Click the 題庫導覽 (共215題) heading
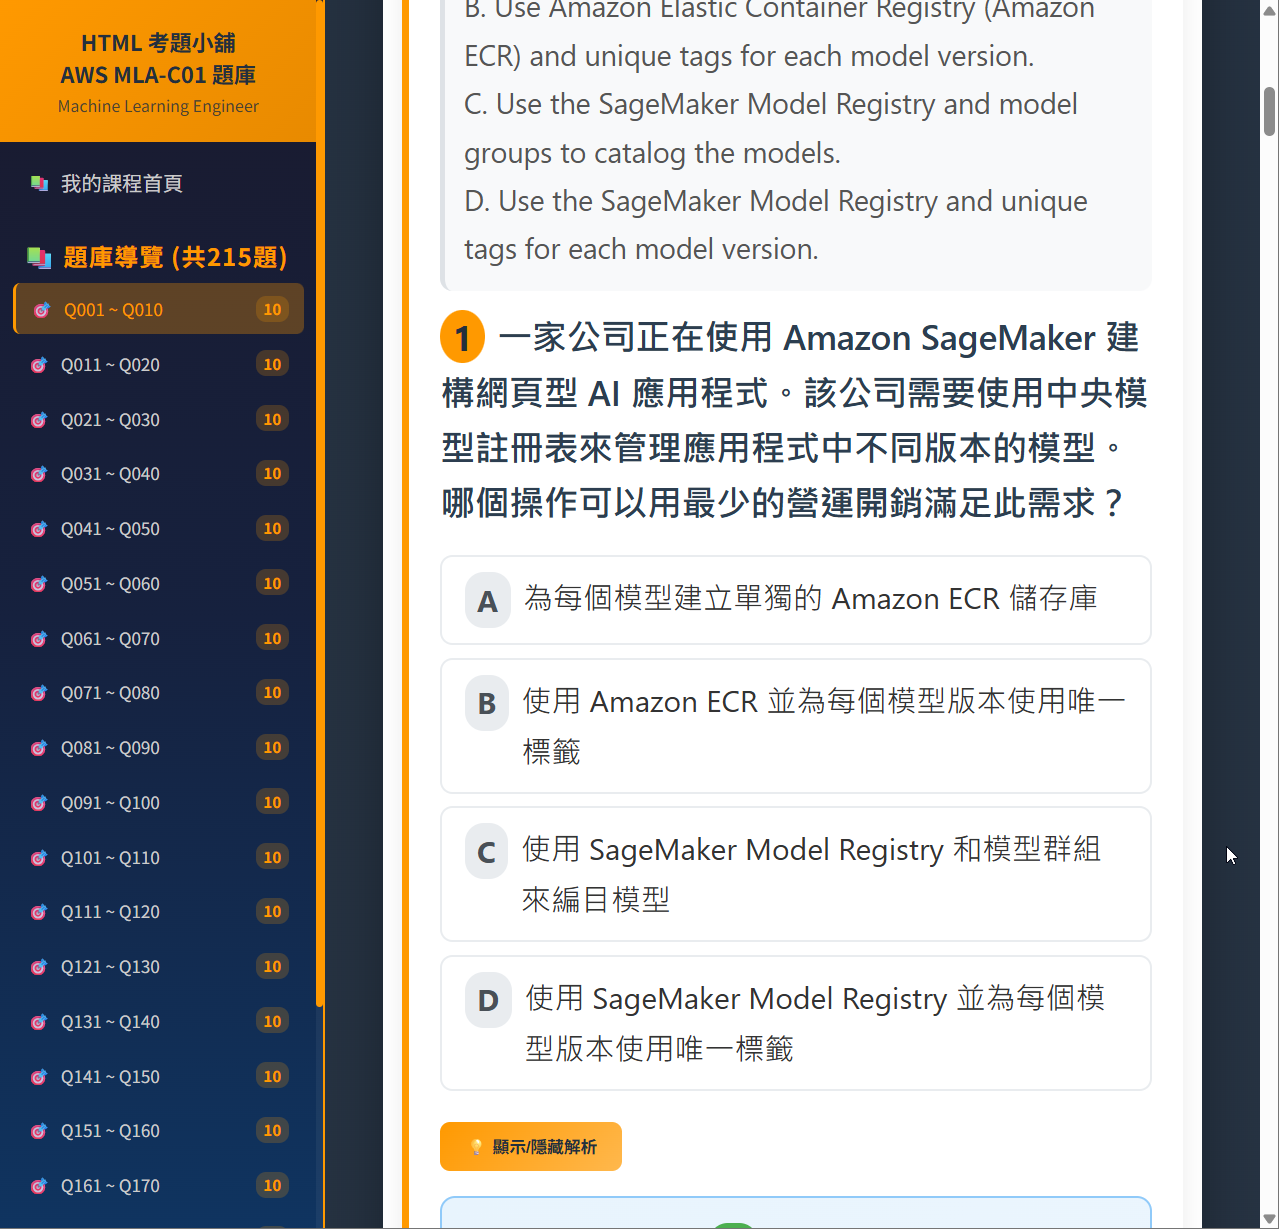 pos(175,257)
